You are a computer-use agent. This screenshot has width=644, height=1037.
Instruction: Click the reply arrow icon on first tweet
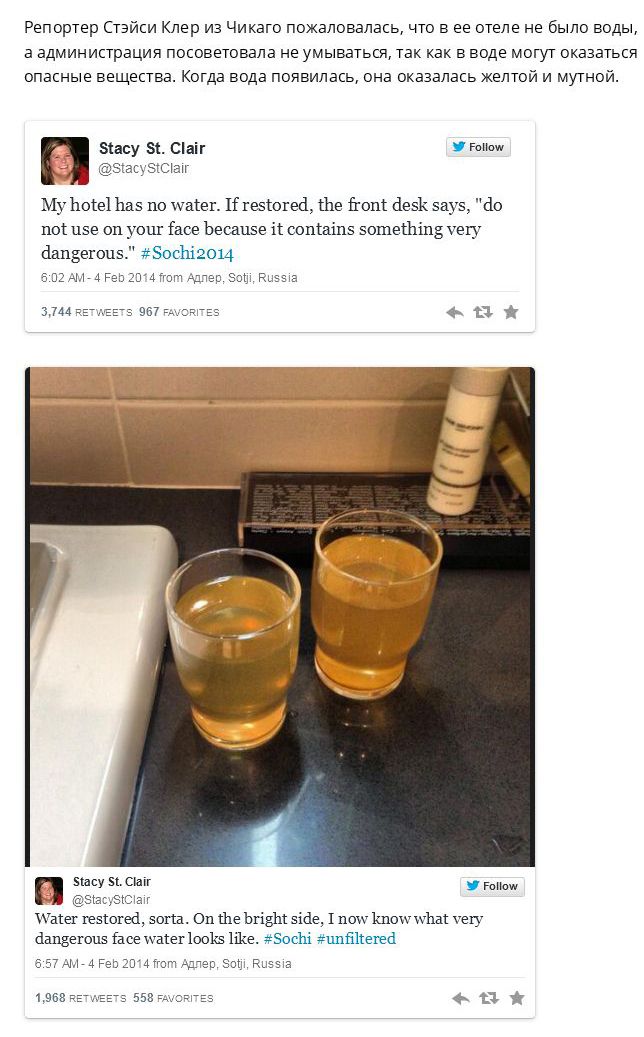point(454,312)
